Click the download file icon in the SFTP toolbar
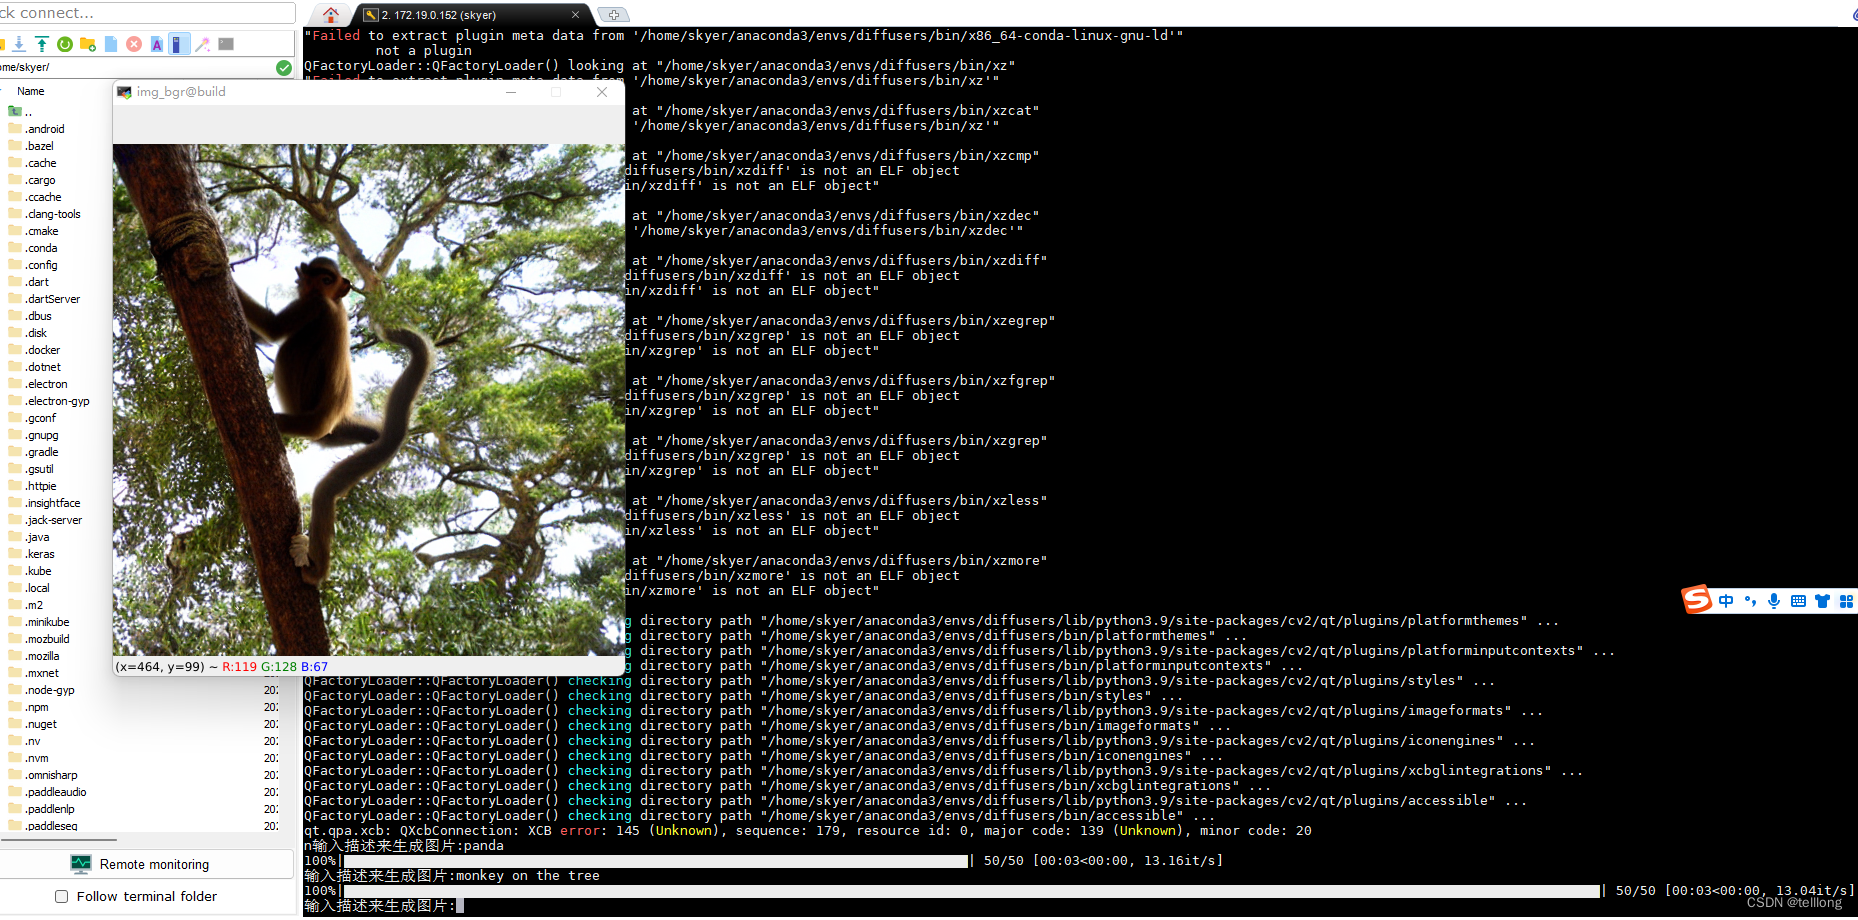Screen dimensions: 1858x920 pos(18,44)
